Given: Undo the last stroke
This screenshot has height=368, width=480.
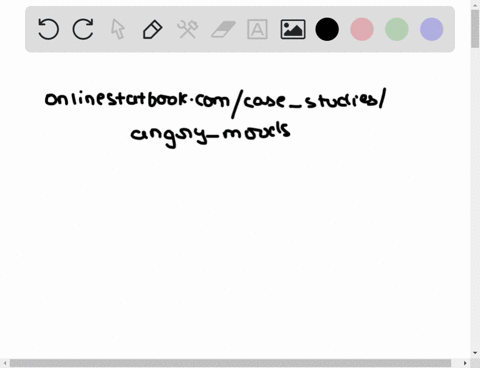Looking at the screenshot, I should (49, 29).
